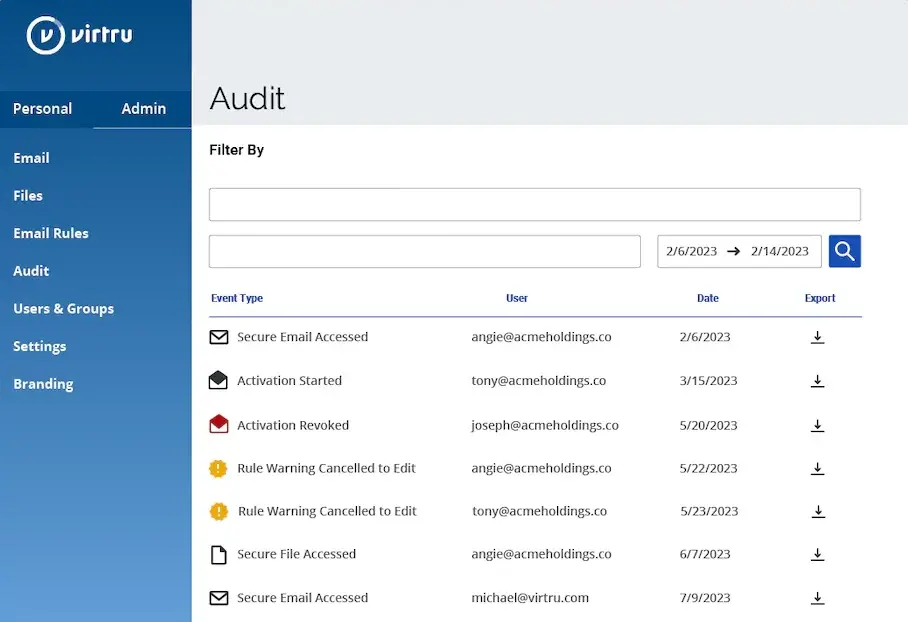The height and width of the screenshot is (622, 908).
Task: Download export for Secure File Accessed row
Action: (x=817, y=554)
